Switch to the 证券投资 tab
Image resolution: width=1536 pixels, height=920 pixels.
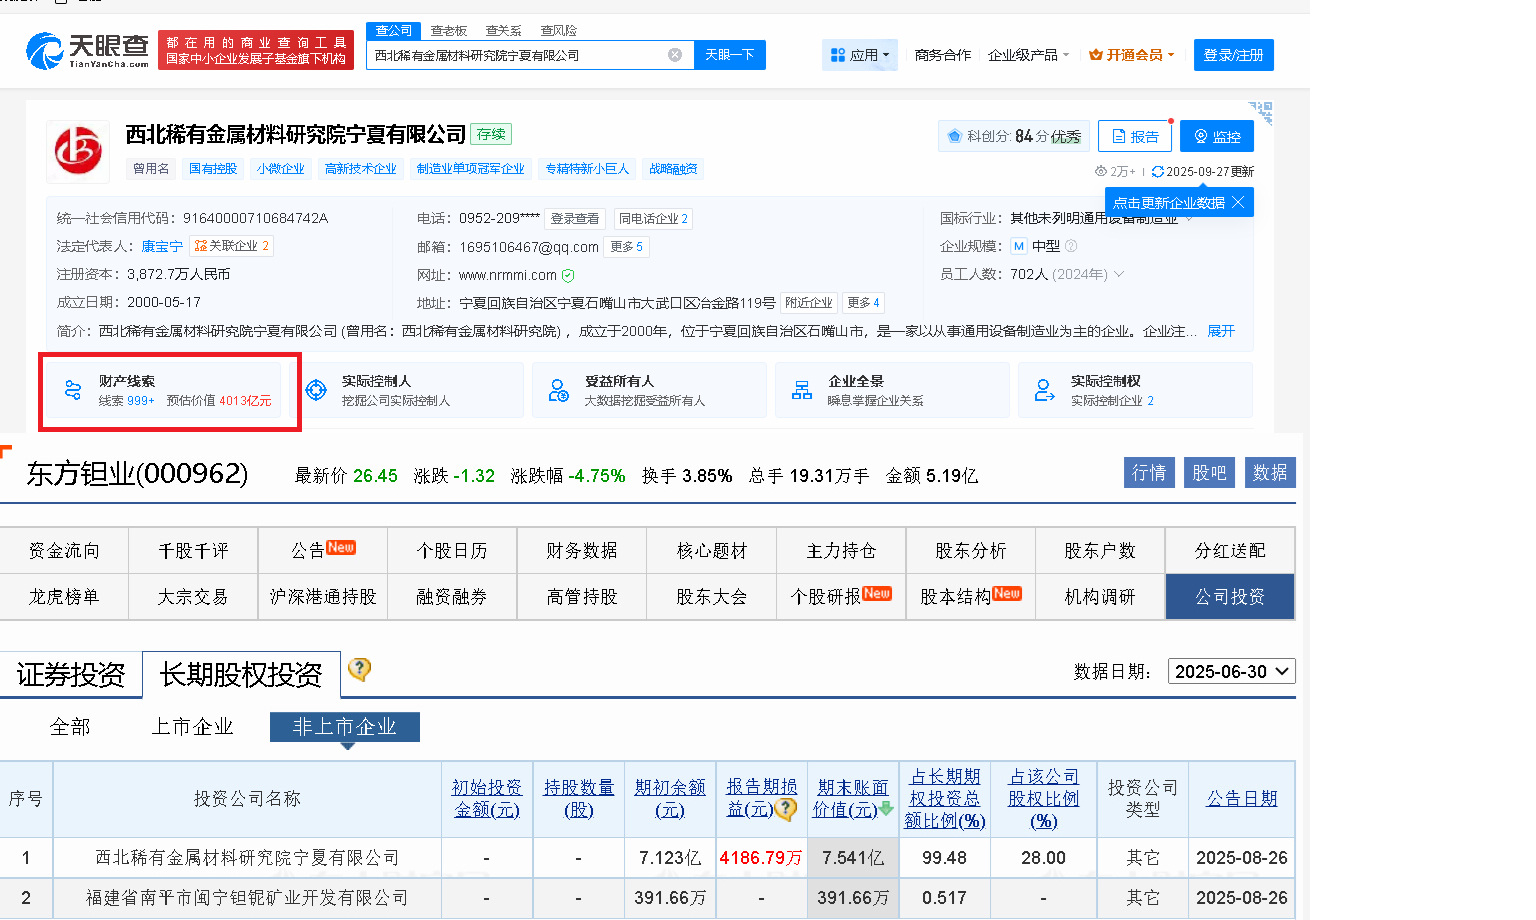(x=71, y=675)
